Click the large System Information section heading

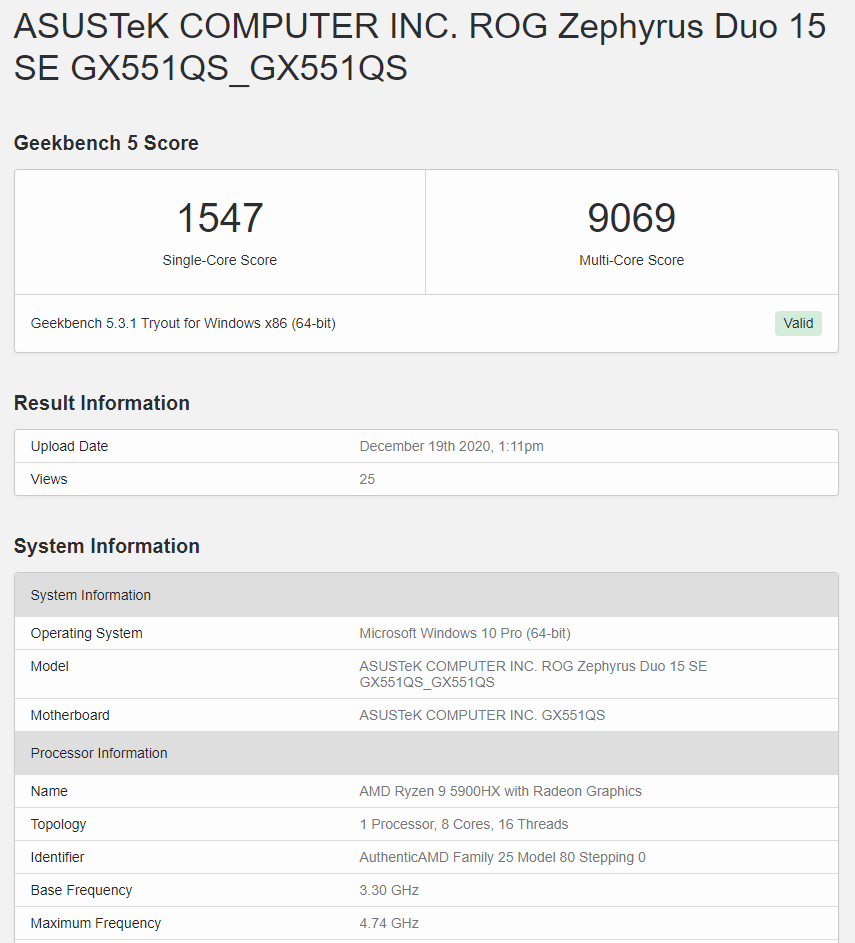point(106,546)
